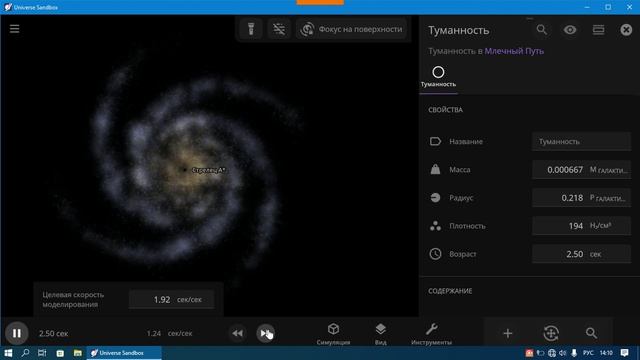The width and height of the screenshot is (640, 360).
Task: Open the Симуляция menu
Action: point(333,334)
